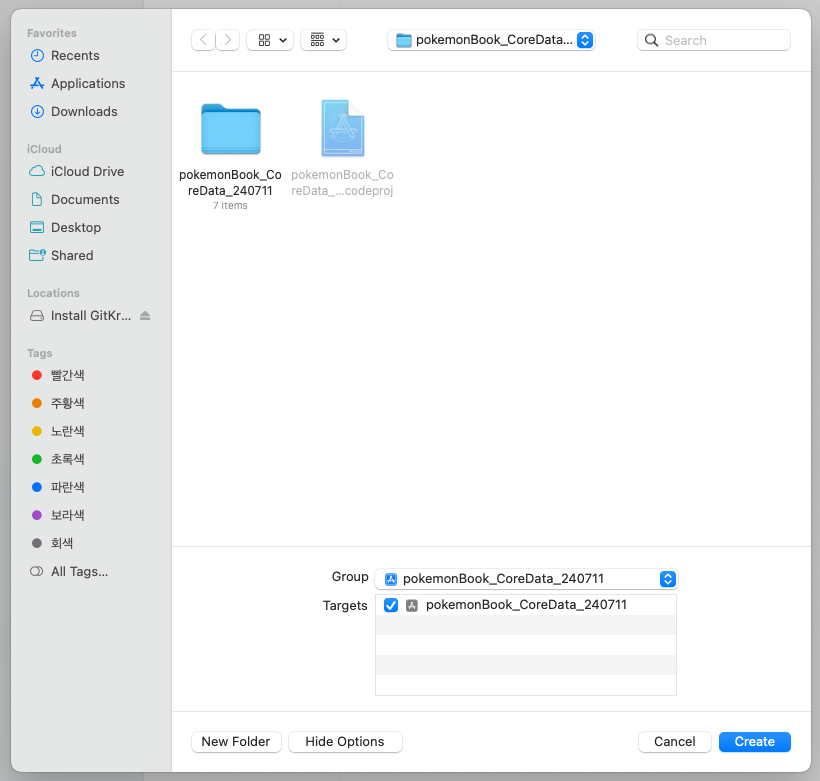
Task: Select the red 빨간색 tag
Action: 58,375
